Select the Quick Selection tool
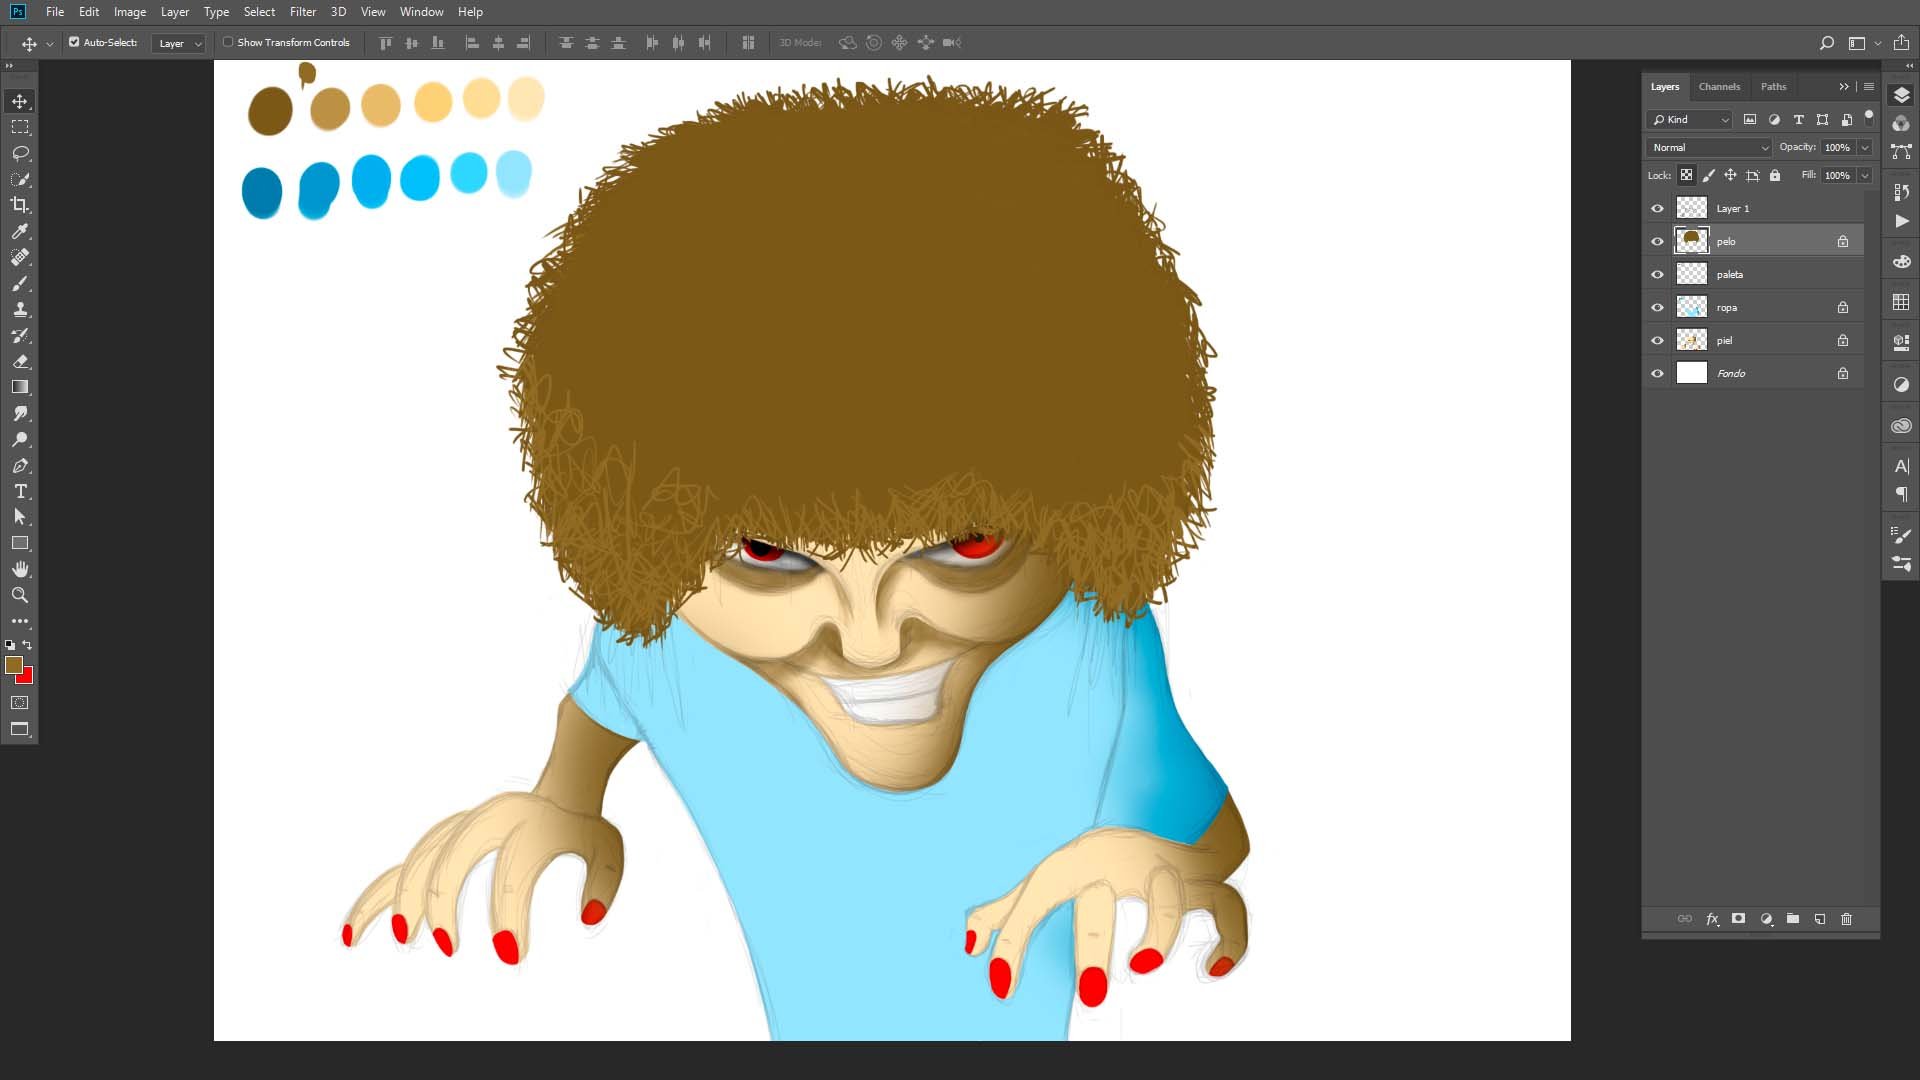 tap(20, 179)
